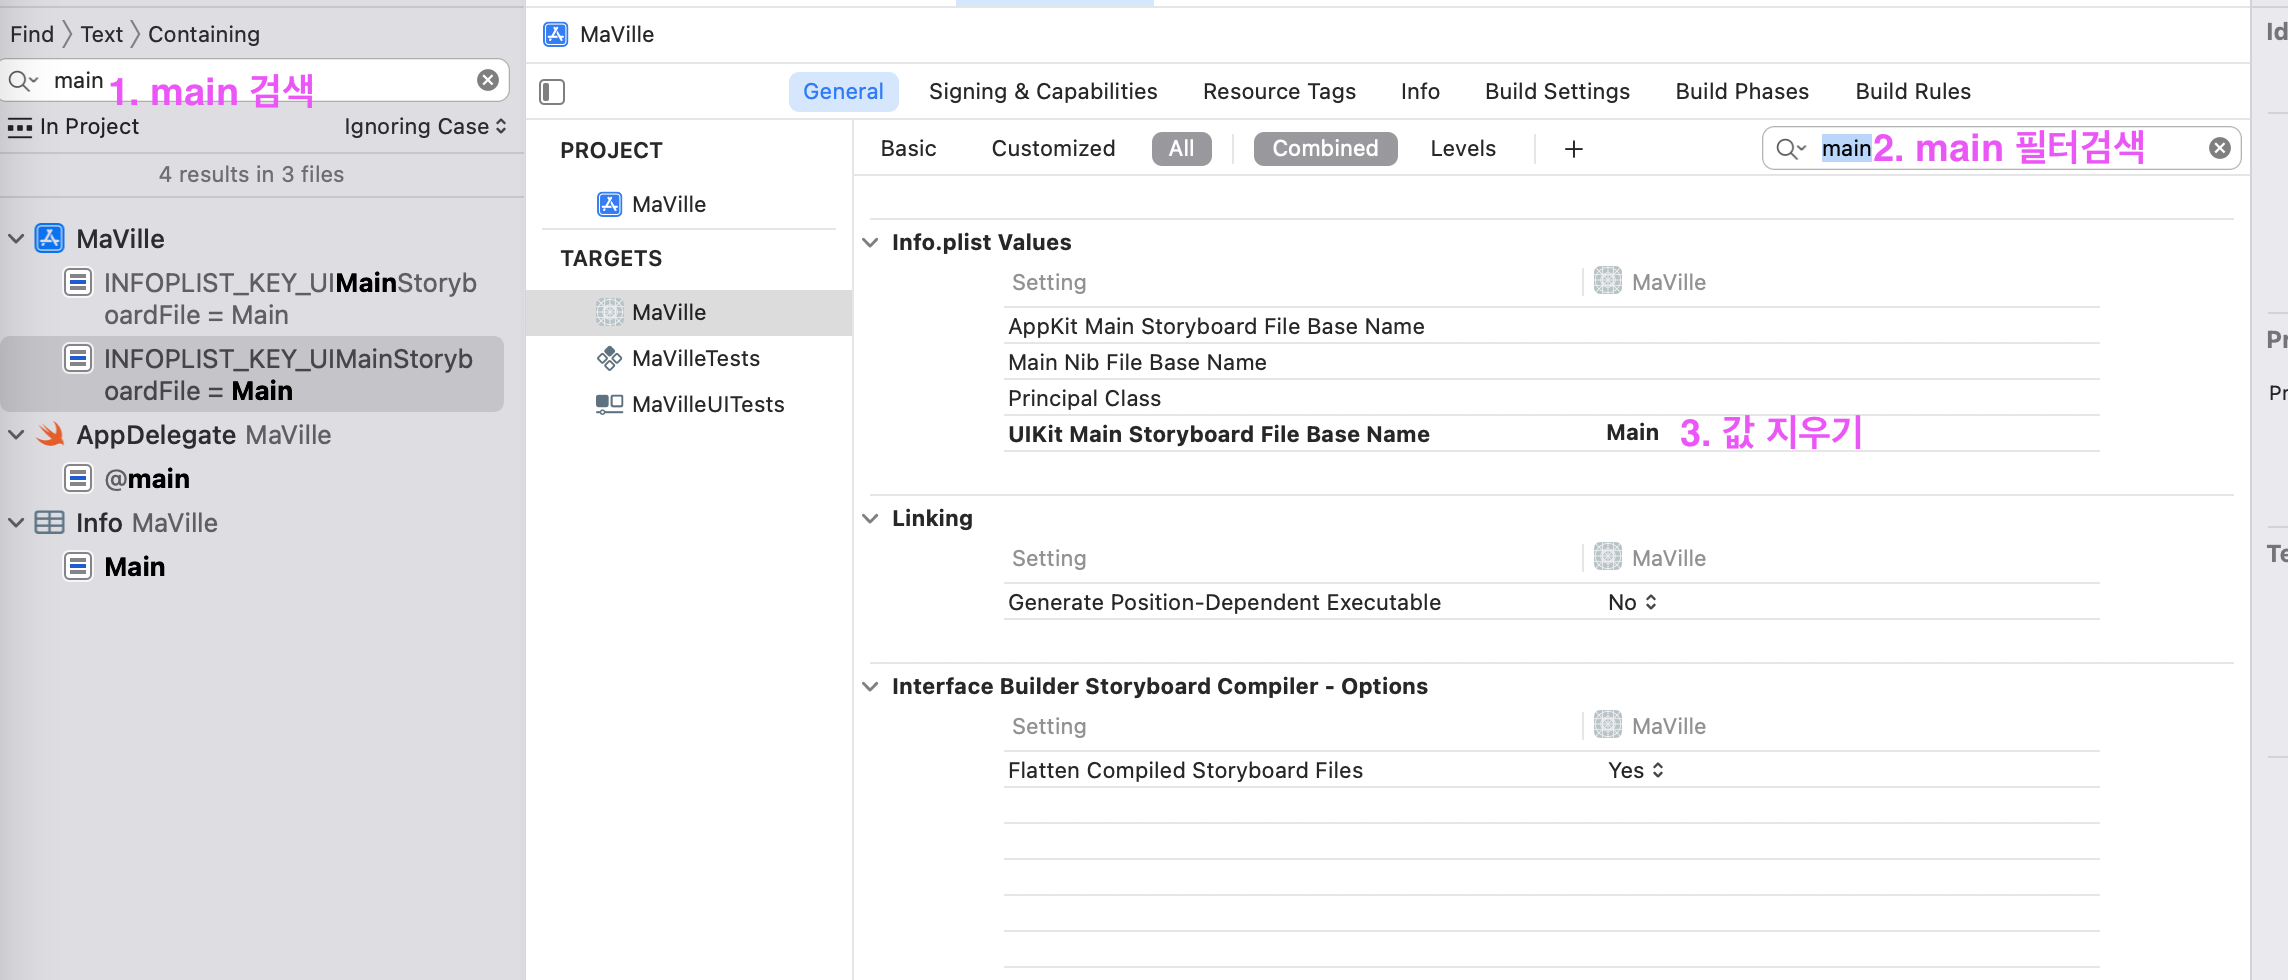Collapse the Info MaVille results group
This screenshot has width=2288, height=980.
point(16,522)
